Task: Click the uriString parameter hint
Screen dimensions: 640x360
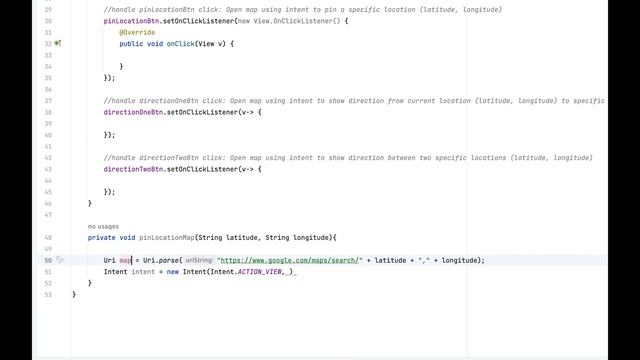Action: 199,260
